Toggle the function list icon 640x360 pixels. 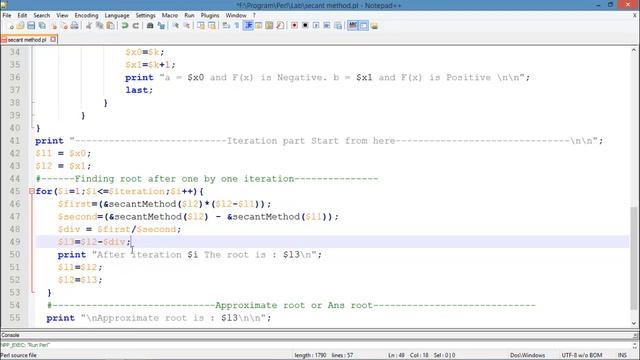pos(280,26)
